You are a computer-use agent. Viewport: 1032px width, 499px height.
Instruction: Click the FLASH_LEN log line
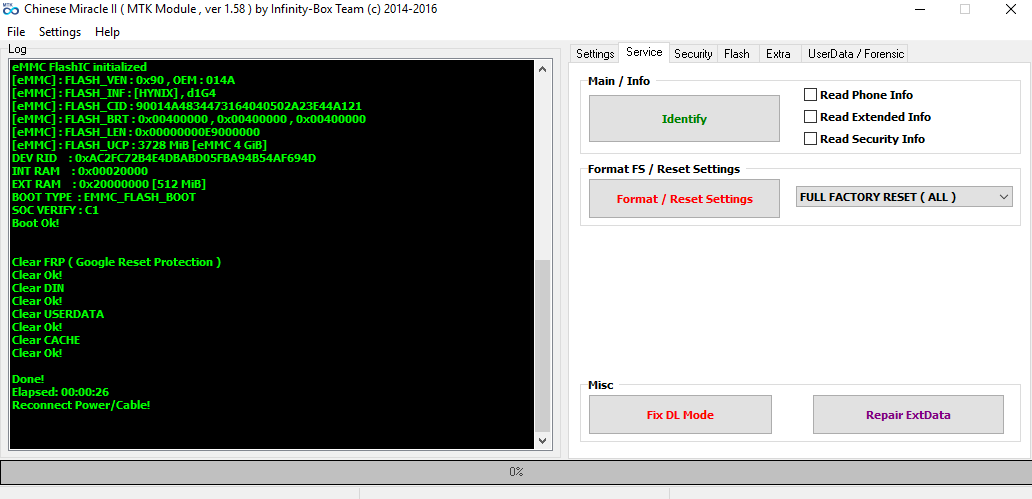[136, 132]
